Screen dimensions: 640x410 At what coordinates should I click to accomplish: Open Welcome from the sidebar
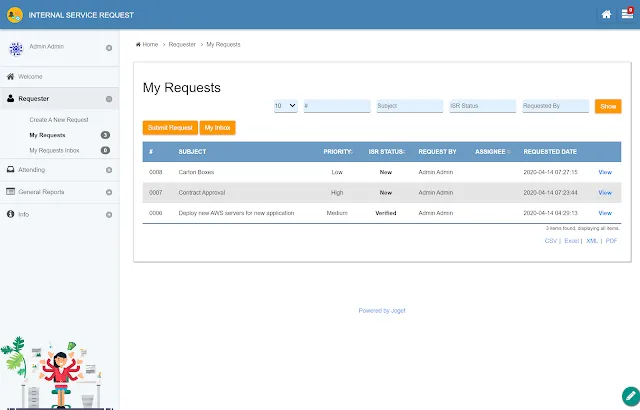tap(30, 77)
